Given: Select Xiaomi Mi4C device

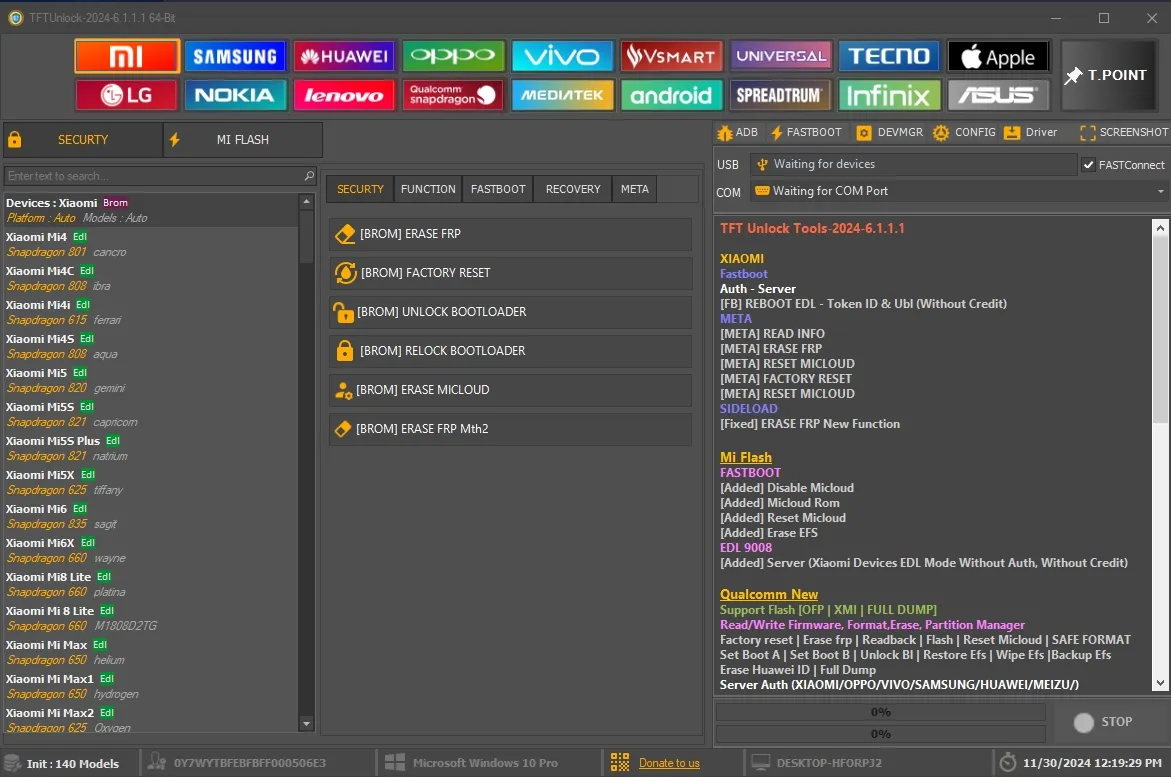Looking at the screenshot, I should (x=149, y=278).
